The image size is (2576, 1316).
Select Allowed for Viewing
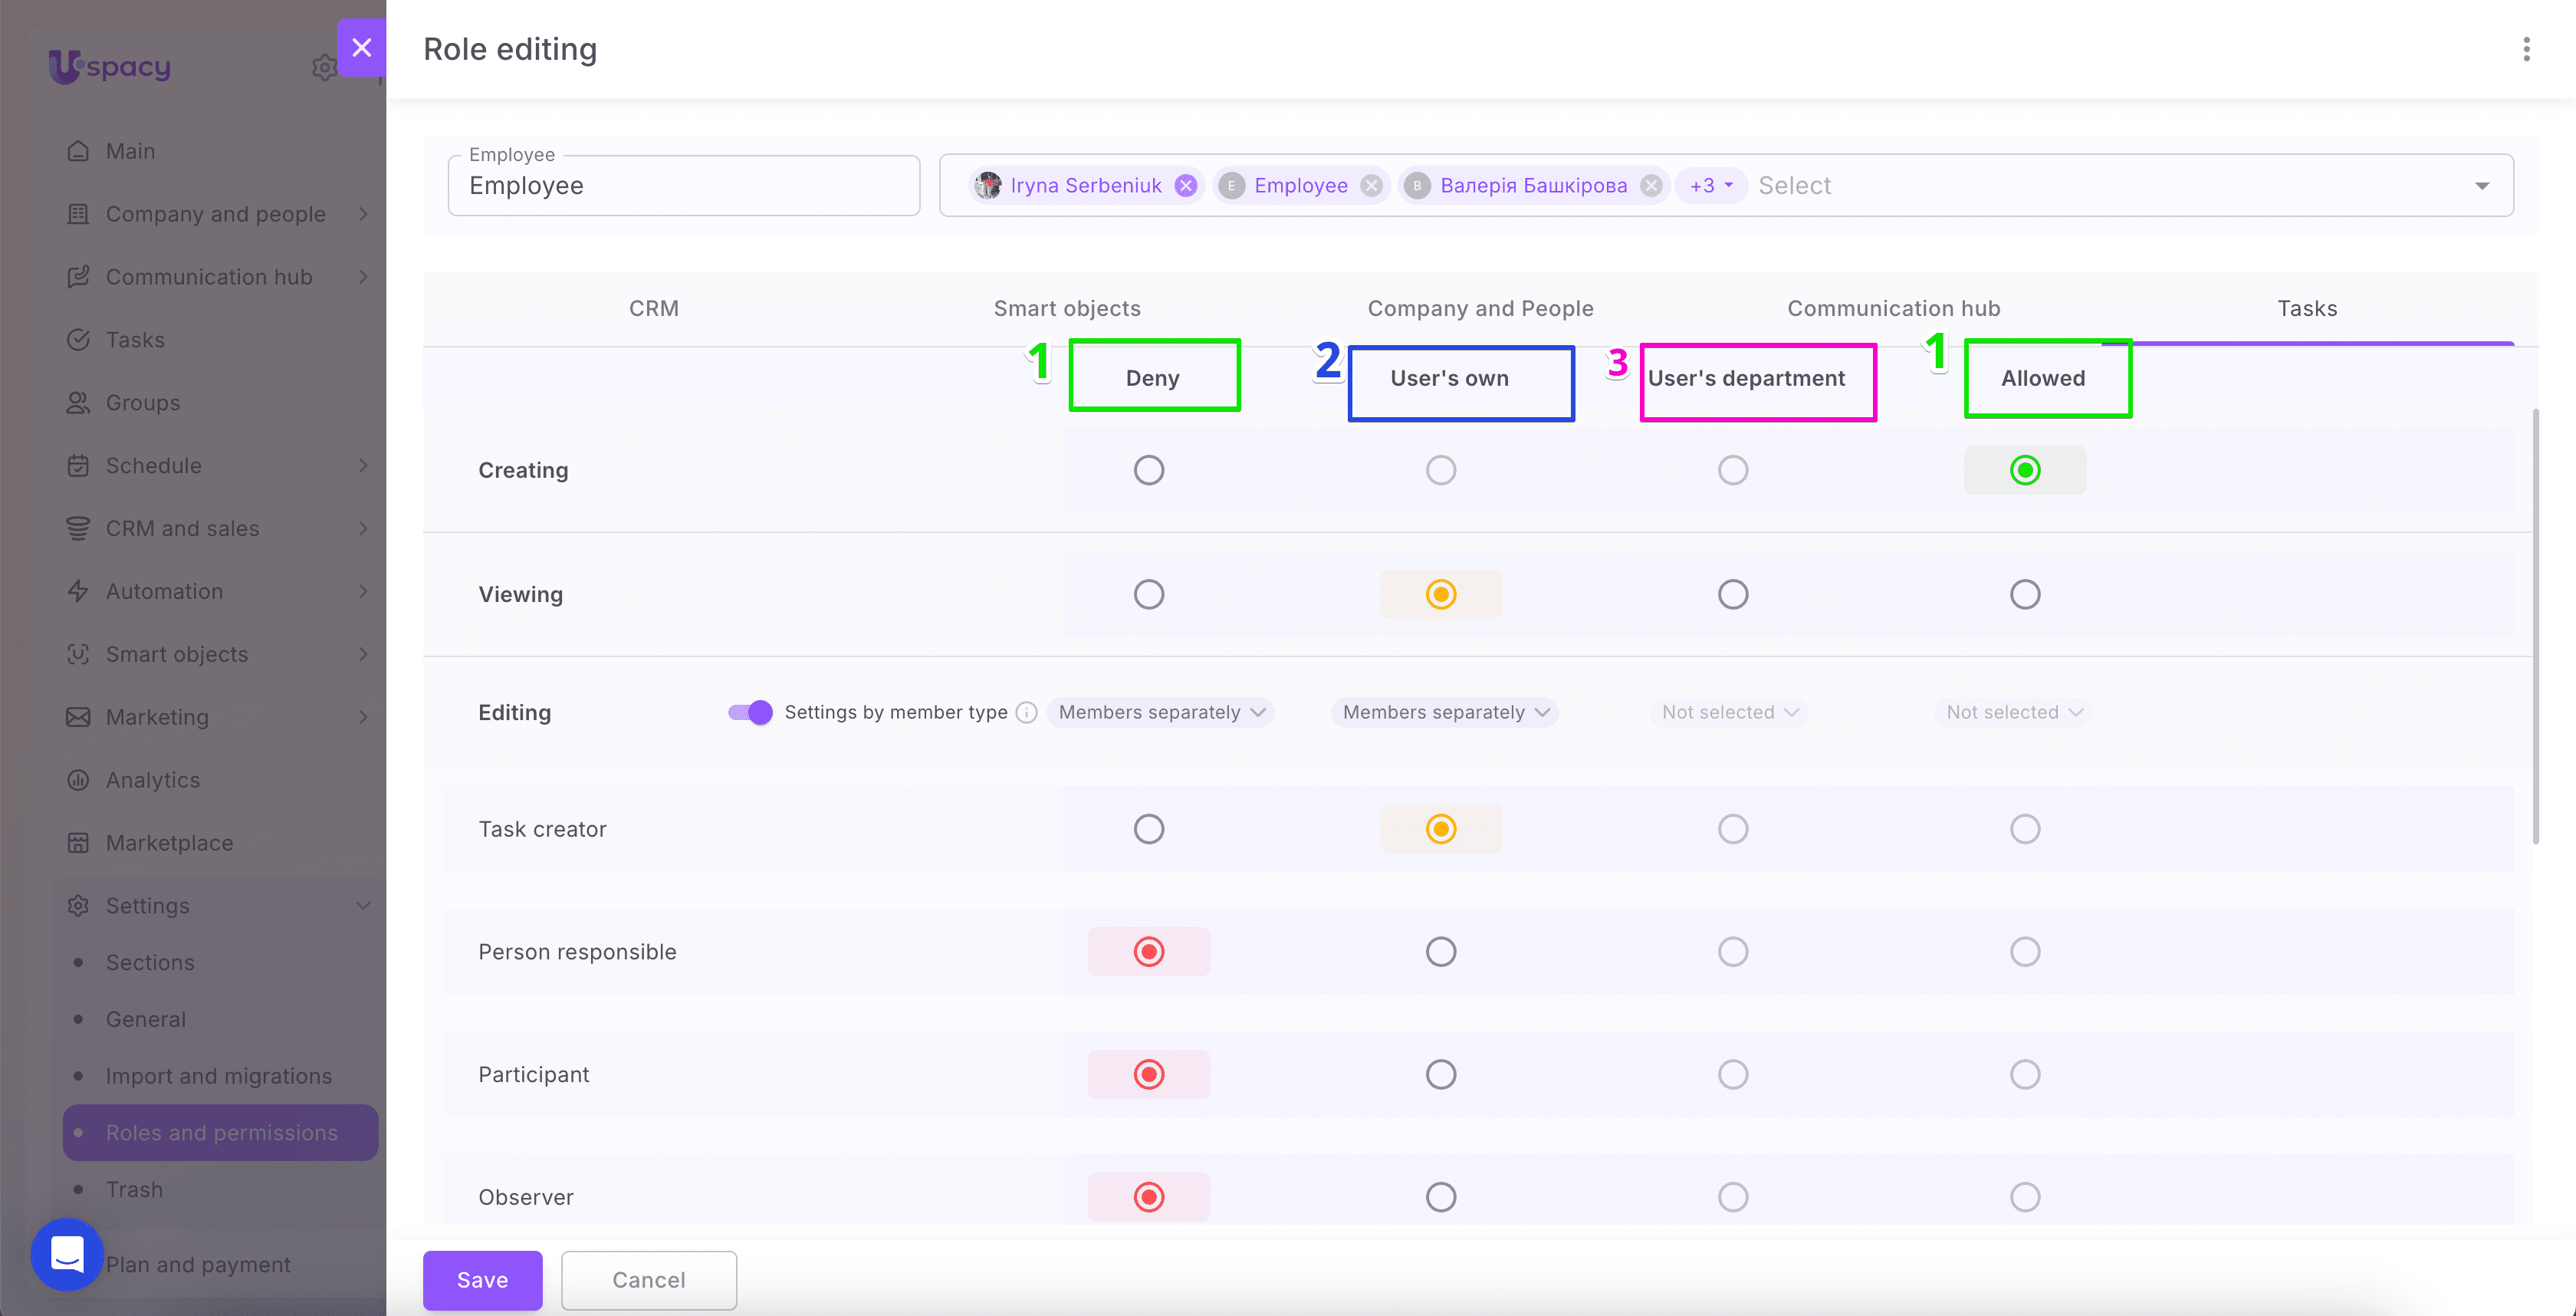pyautogui.click(x=2025, y=594)
